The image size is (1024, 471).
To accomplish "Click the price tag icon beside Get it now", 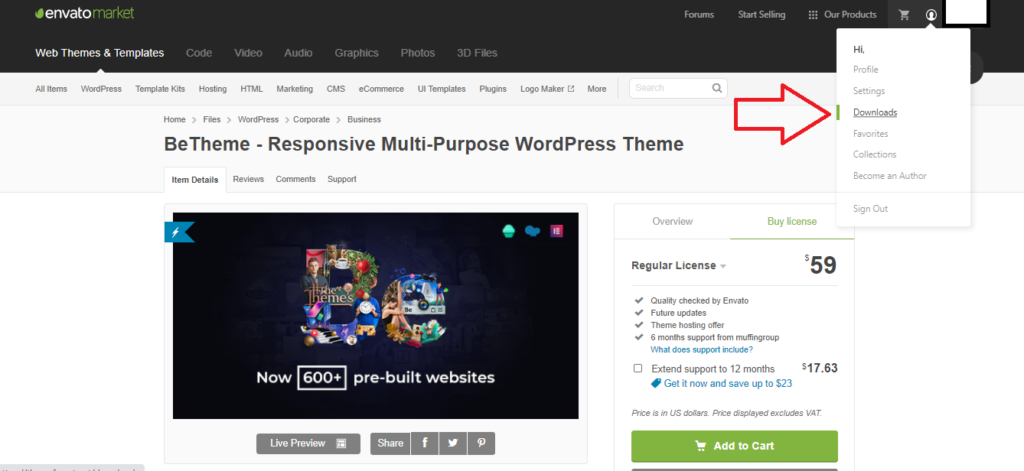I will click(656, 383).
